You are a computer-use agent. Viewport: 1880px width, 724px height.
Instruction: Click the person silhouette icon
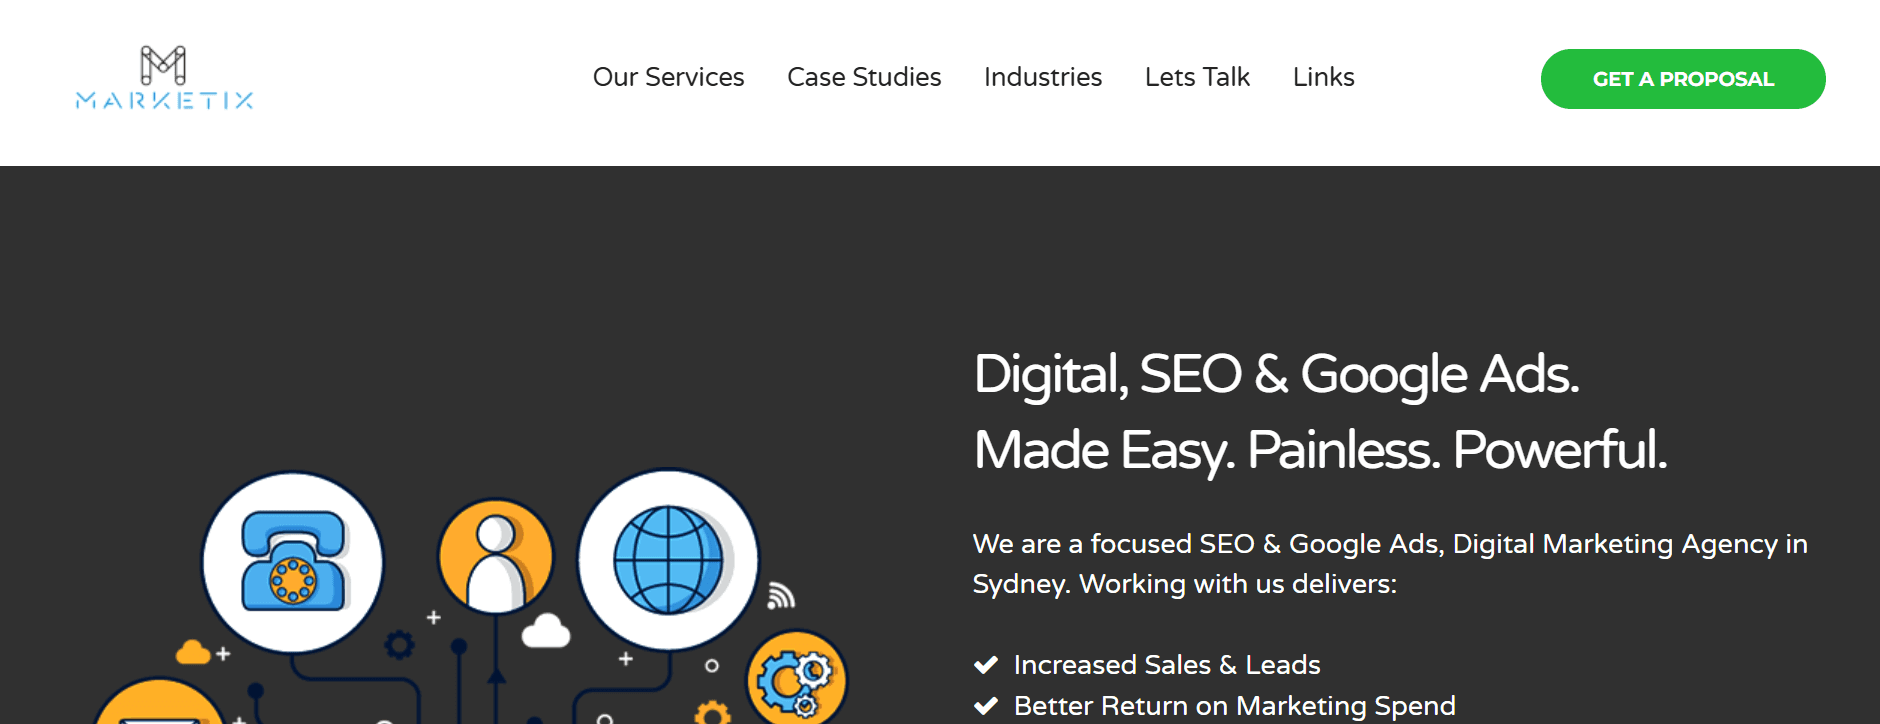pos(494,556)
